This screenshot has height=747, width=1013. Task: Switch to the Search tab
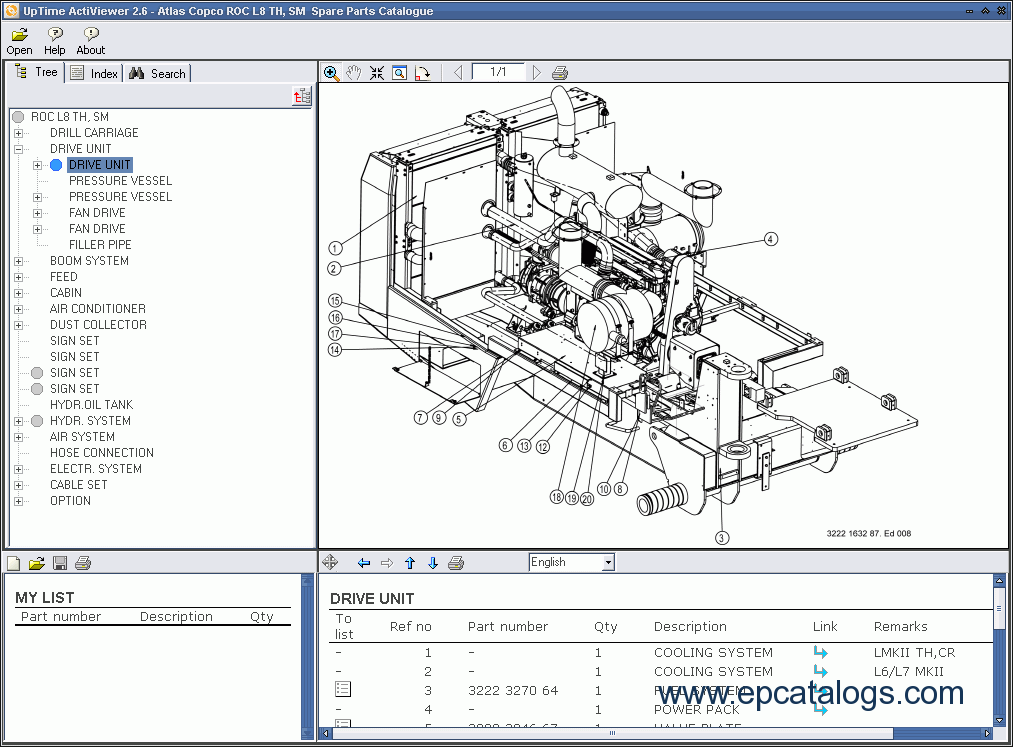pos(157,73)
